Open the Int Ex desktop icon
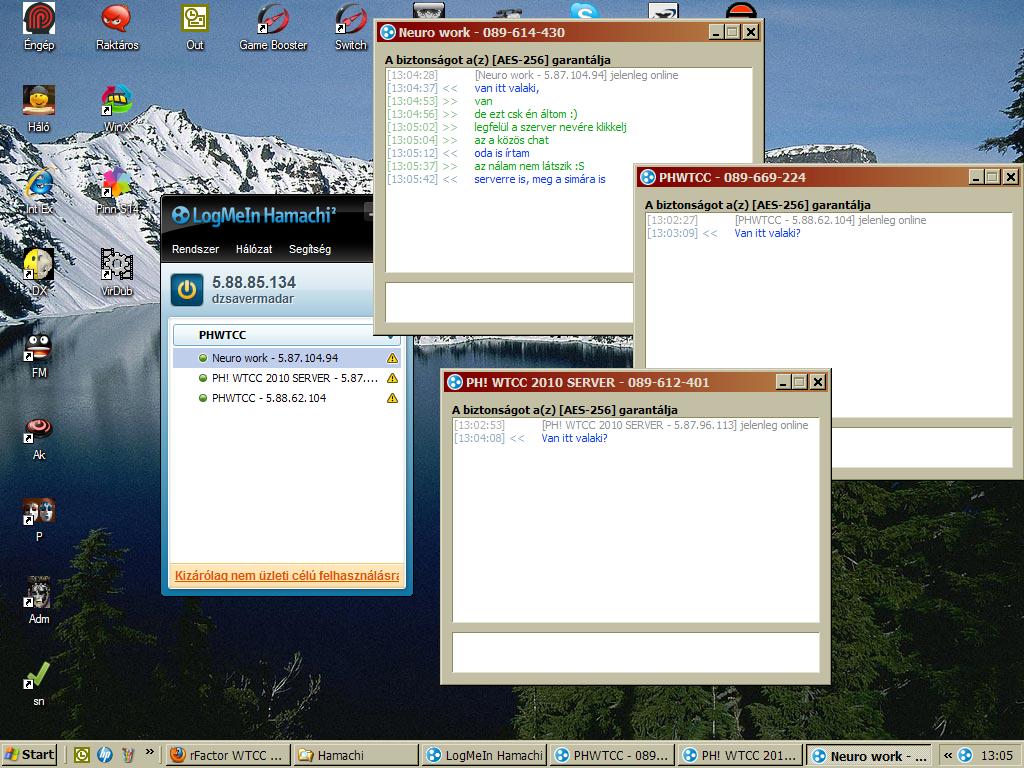The height and width of the screenshot is (768, 1024). 39,191
